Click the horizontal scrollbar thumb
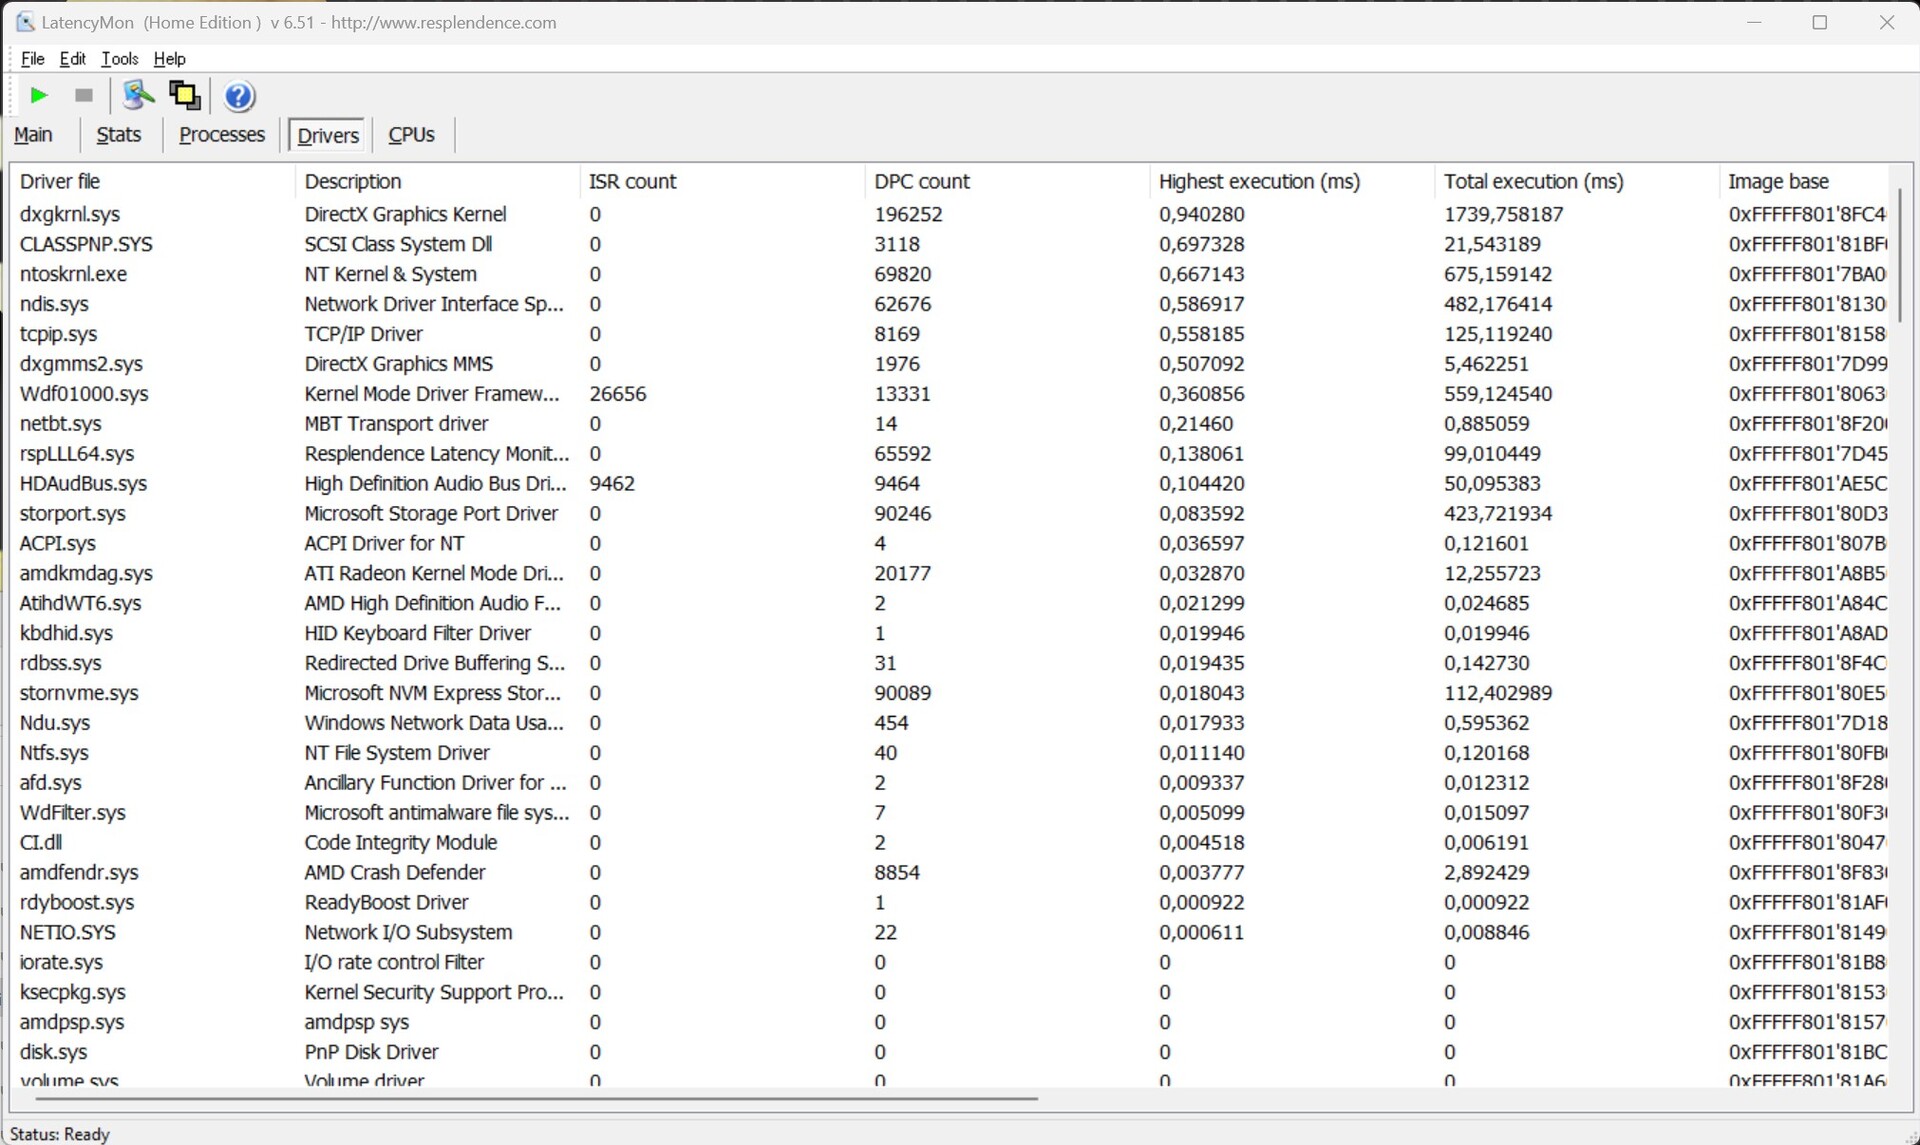Viewport: 1920px width, 1145px height. tap(536, 1098)
